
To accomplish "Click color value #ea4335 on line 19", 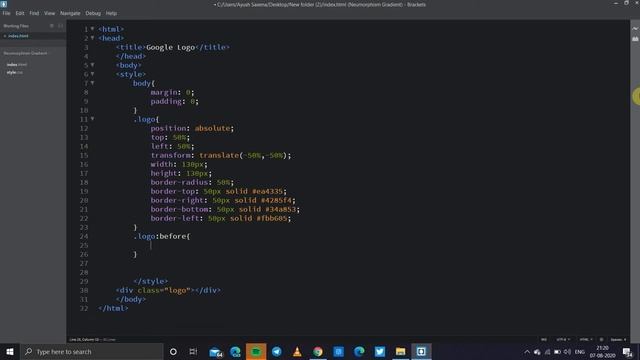I will (x=267, y=191).
